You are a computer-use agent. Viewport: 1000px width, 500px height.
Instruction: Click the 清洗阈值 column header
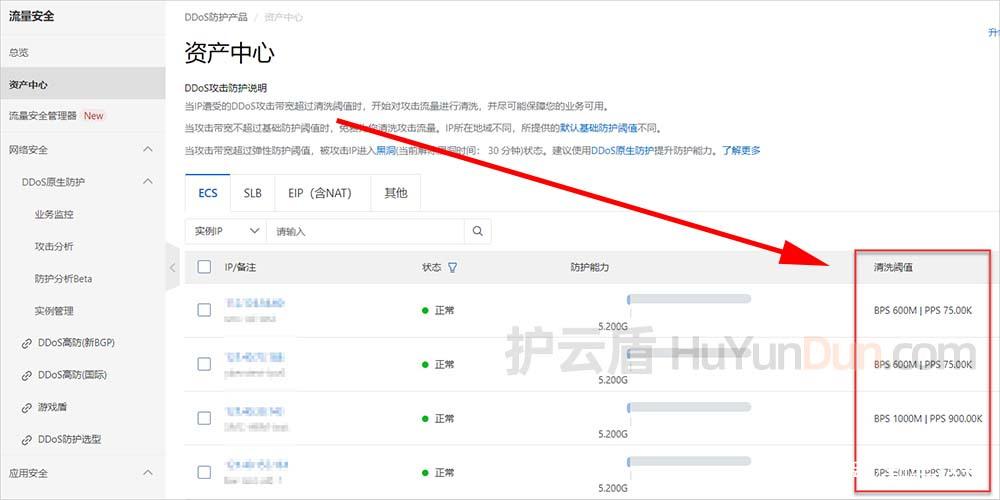coord(893,268)
